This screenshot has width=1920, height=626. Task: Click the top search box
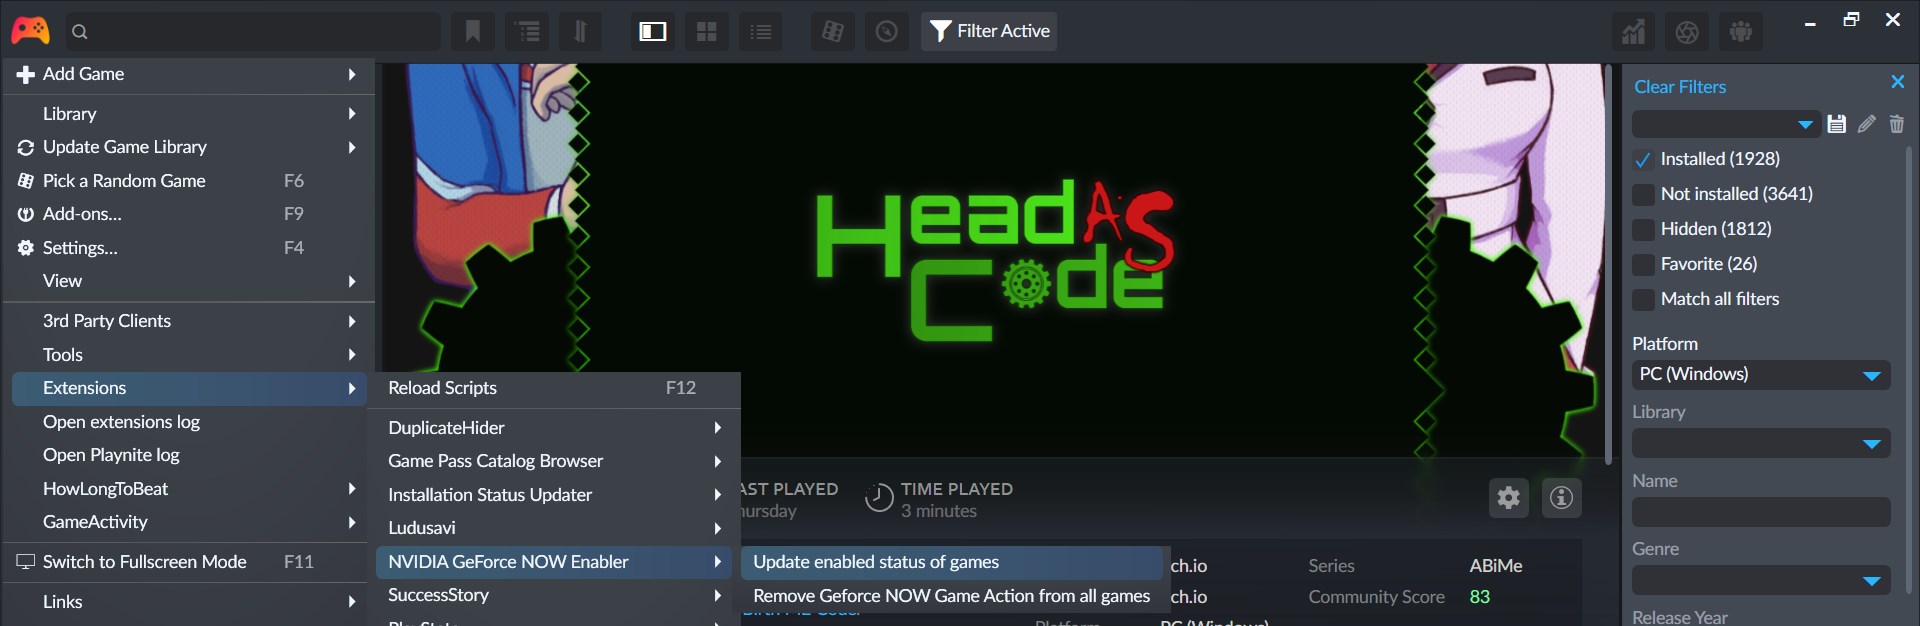[253, 32]
